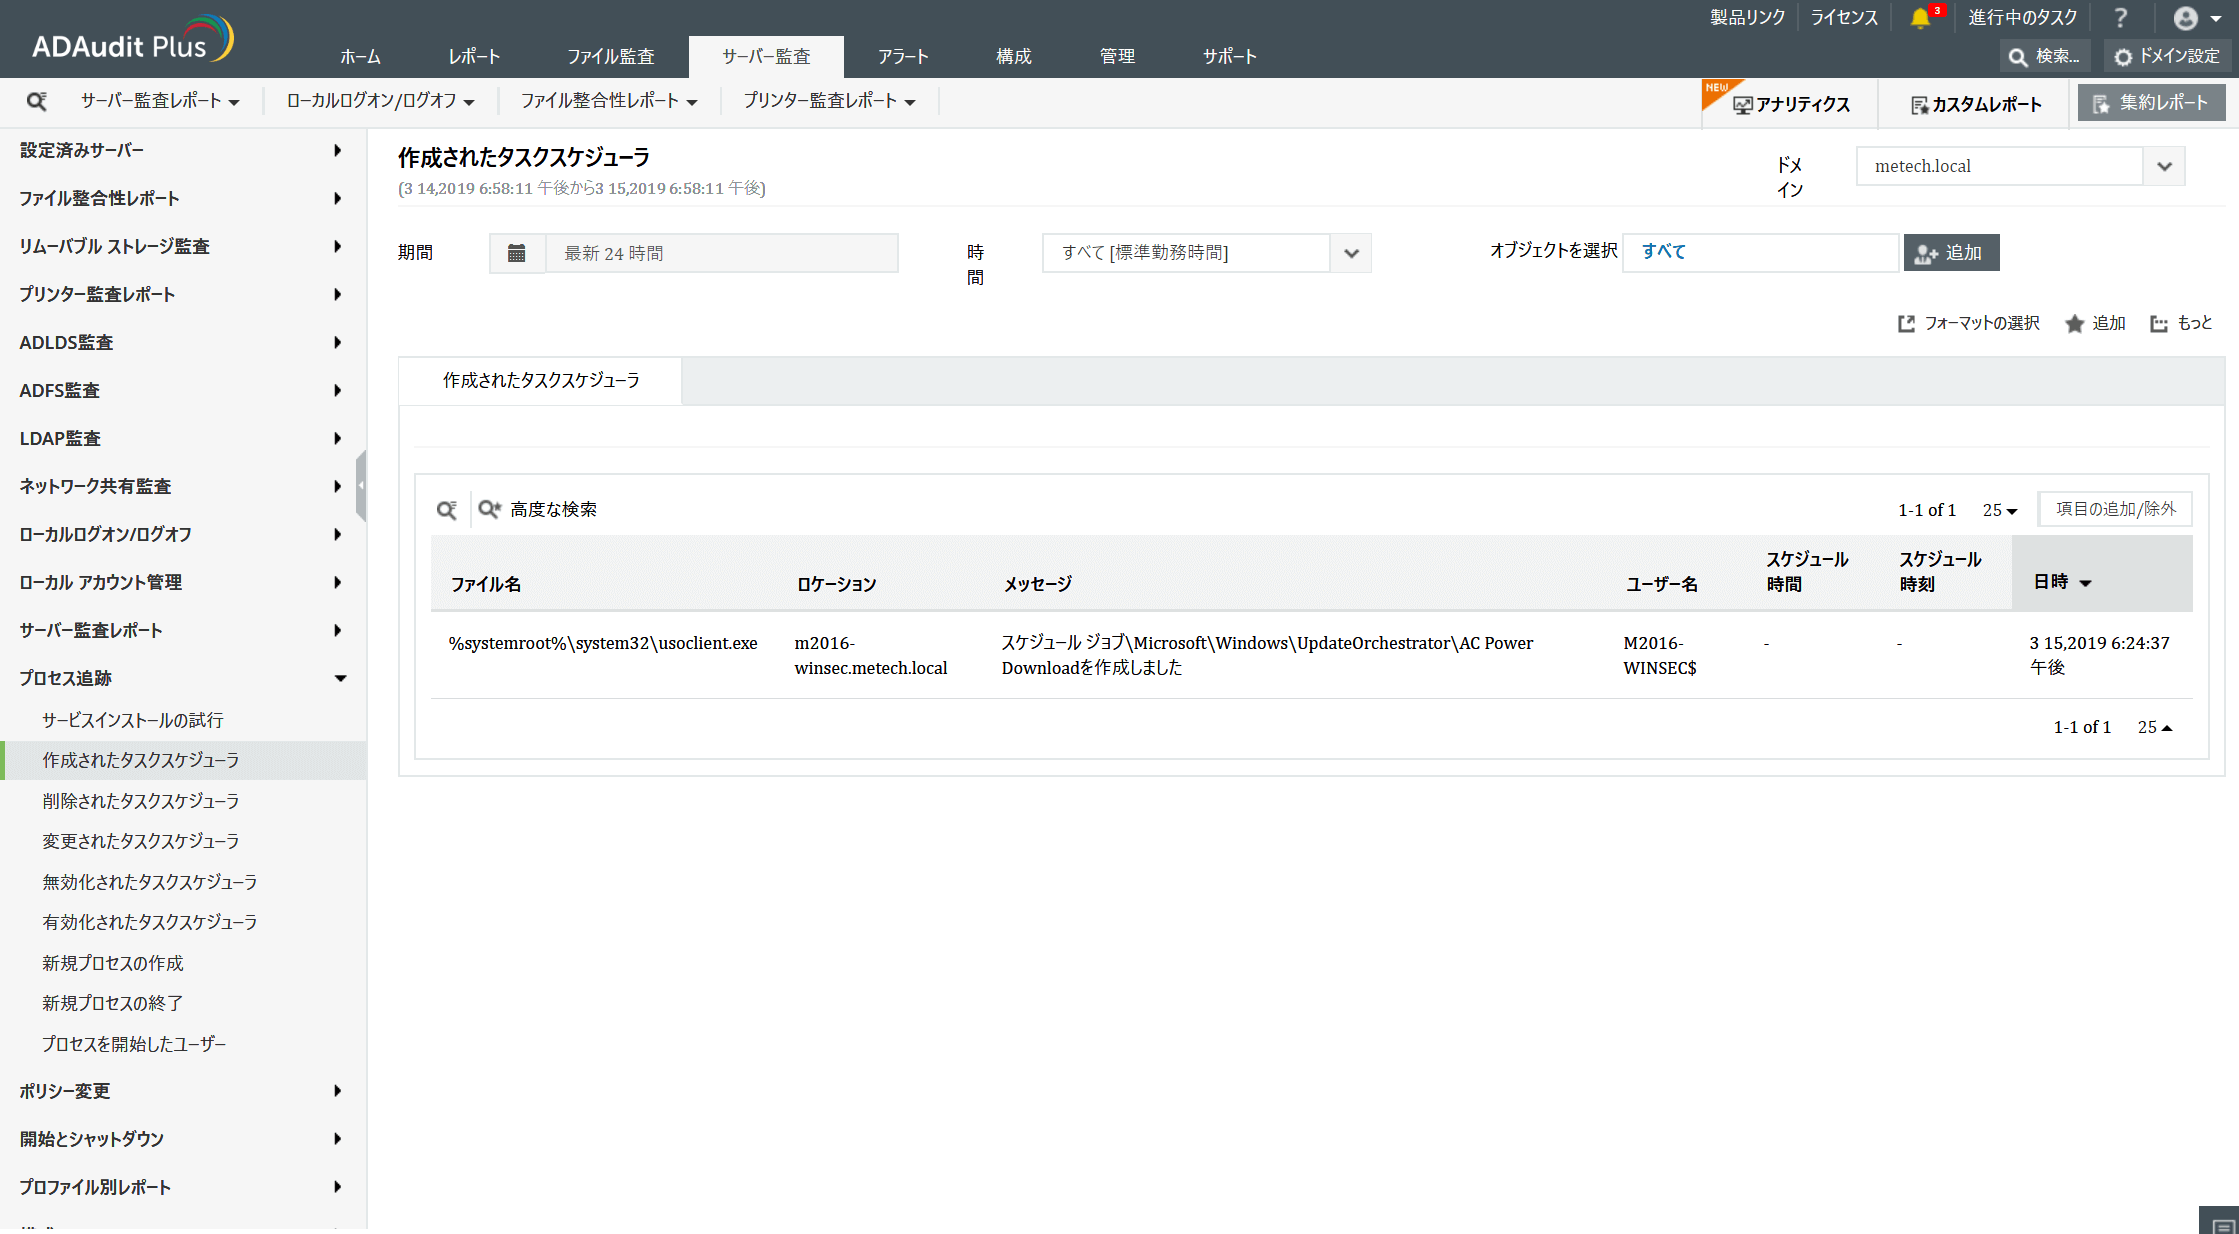The image size is (2239, 1234).
Task: Collapse the left sidebar handle
Action: click(361, 485)
